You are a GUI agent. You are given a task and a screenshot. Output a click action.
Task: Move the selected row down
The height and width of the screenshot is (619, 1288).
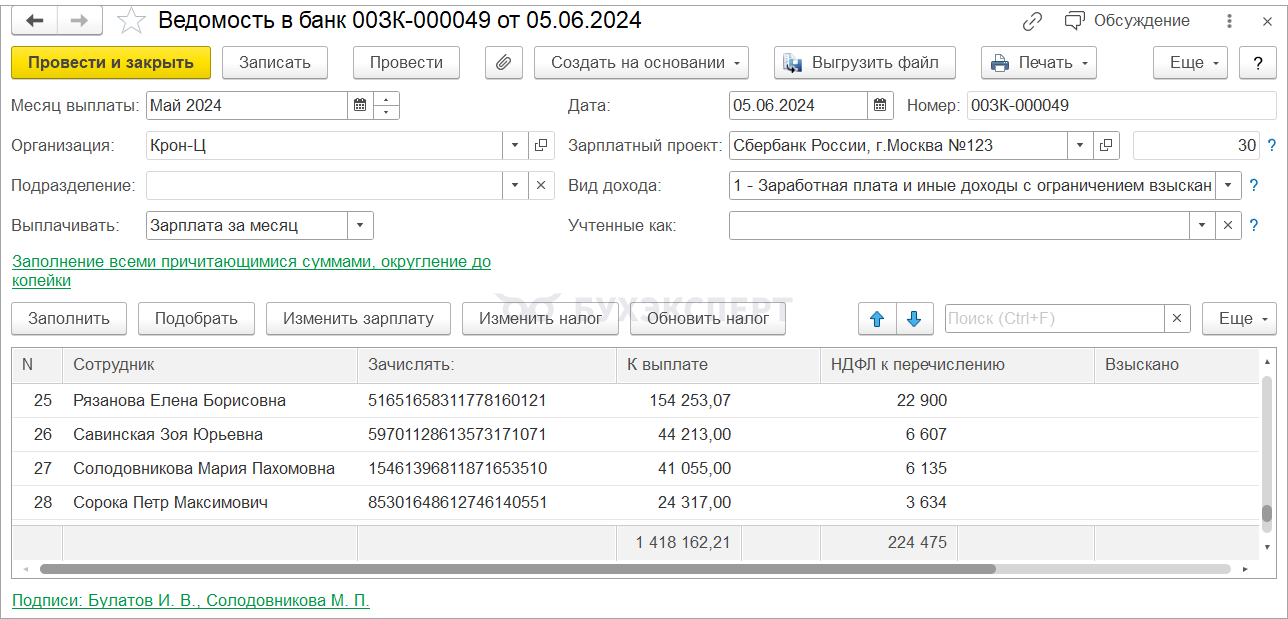coord(914,318)
